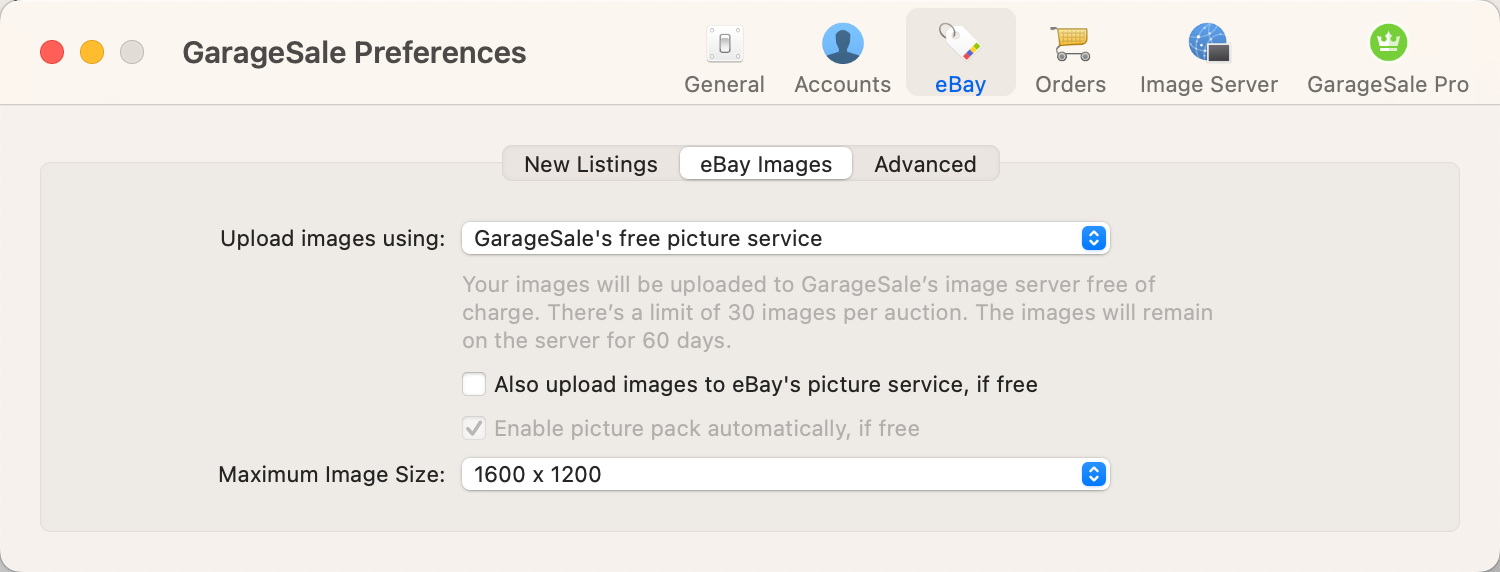Toggle Enable picture pack automatically checkbox
This screenshot has width=1500, height=572.
tap(474, 429)
